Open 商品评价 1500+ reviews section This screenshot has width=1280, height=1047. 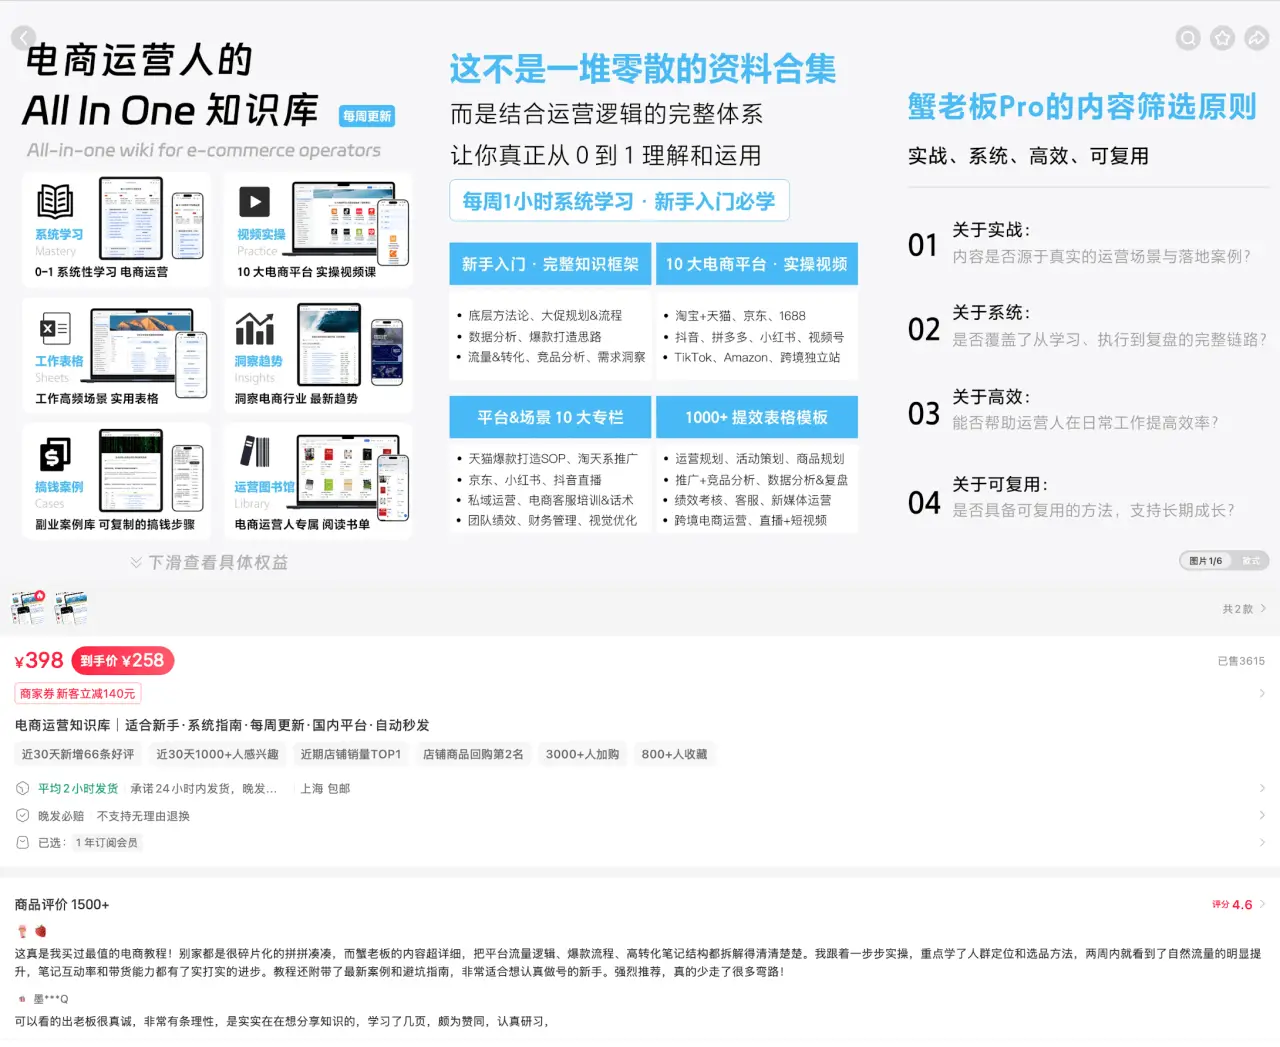click(x=62, y=904)
